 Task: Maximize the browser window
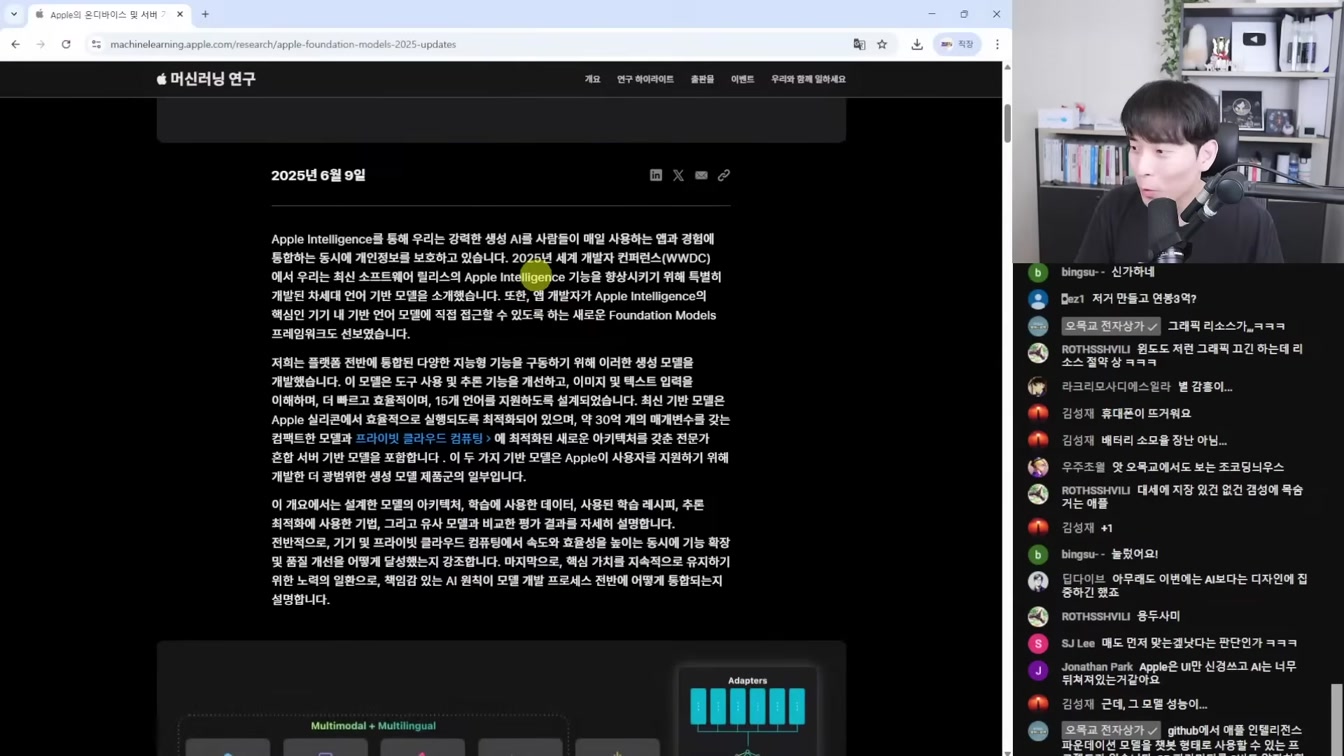tap(964, 14)
